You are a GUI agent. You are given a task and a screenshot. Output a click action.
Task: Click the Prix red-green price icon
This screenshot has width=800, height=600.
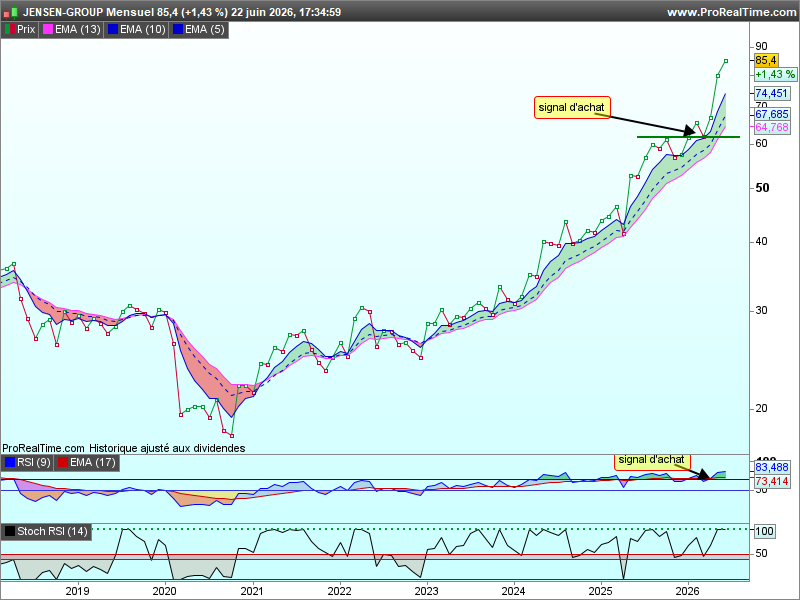(x=9, y=30)
